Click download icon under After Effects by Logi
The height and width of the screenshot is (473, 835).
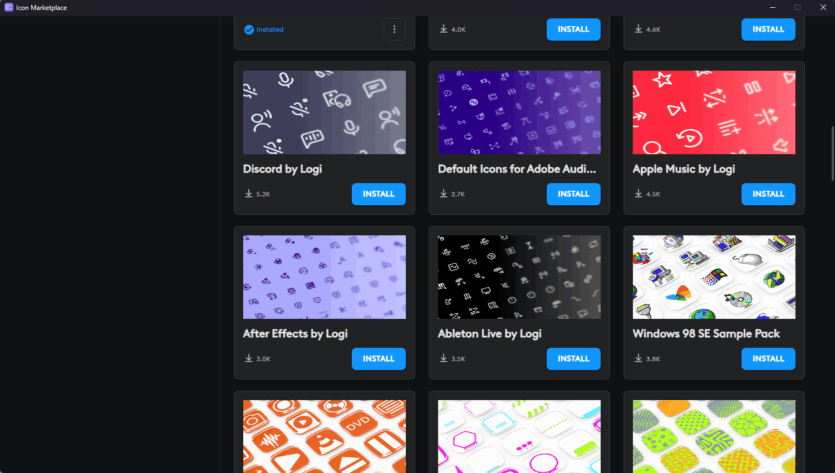[248, 359]
